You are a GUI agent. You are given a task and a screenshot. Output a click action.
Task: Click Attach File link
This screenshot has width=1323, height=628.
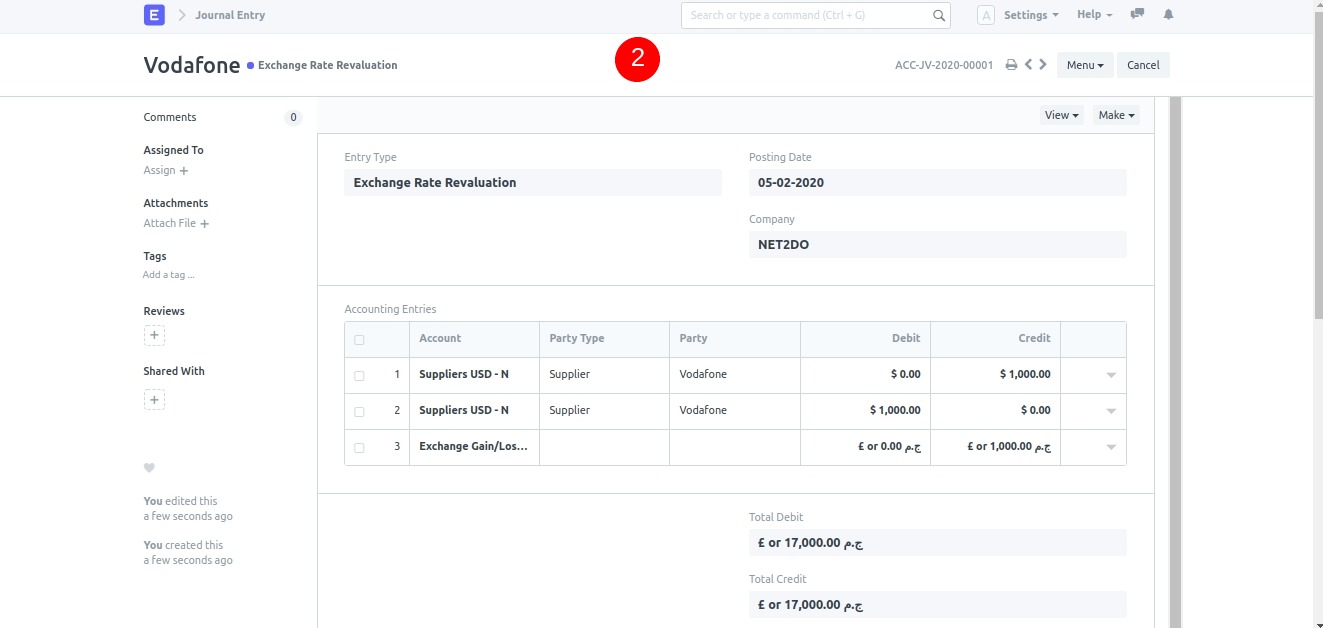[x=169, y=223]
